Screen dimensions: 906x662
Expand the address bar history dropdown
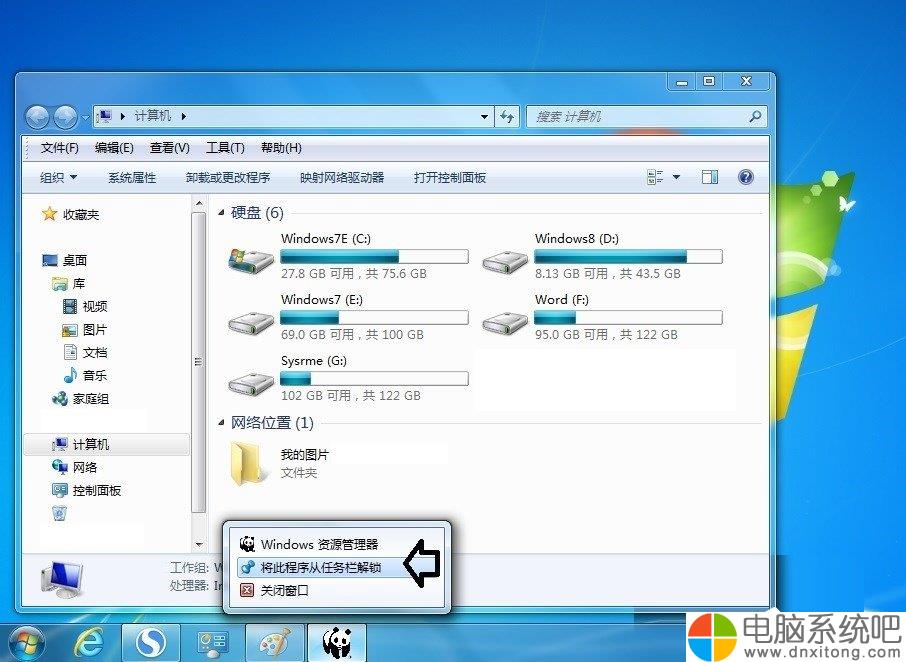(x=484, y=117)
